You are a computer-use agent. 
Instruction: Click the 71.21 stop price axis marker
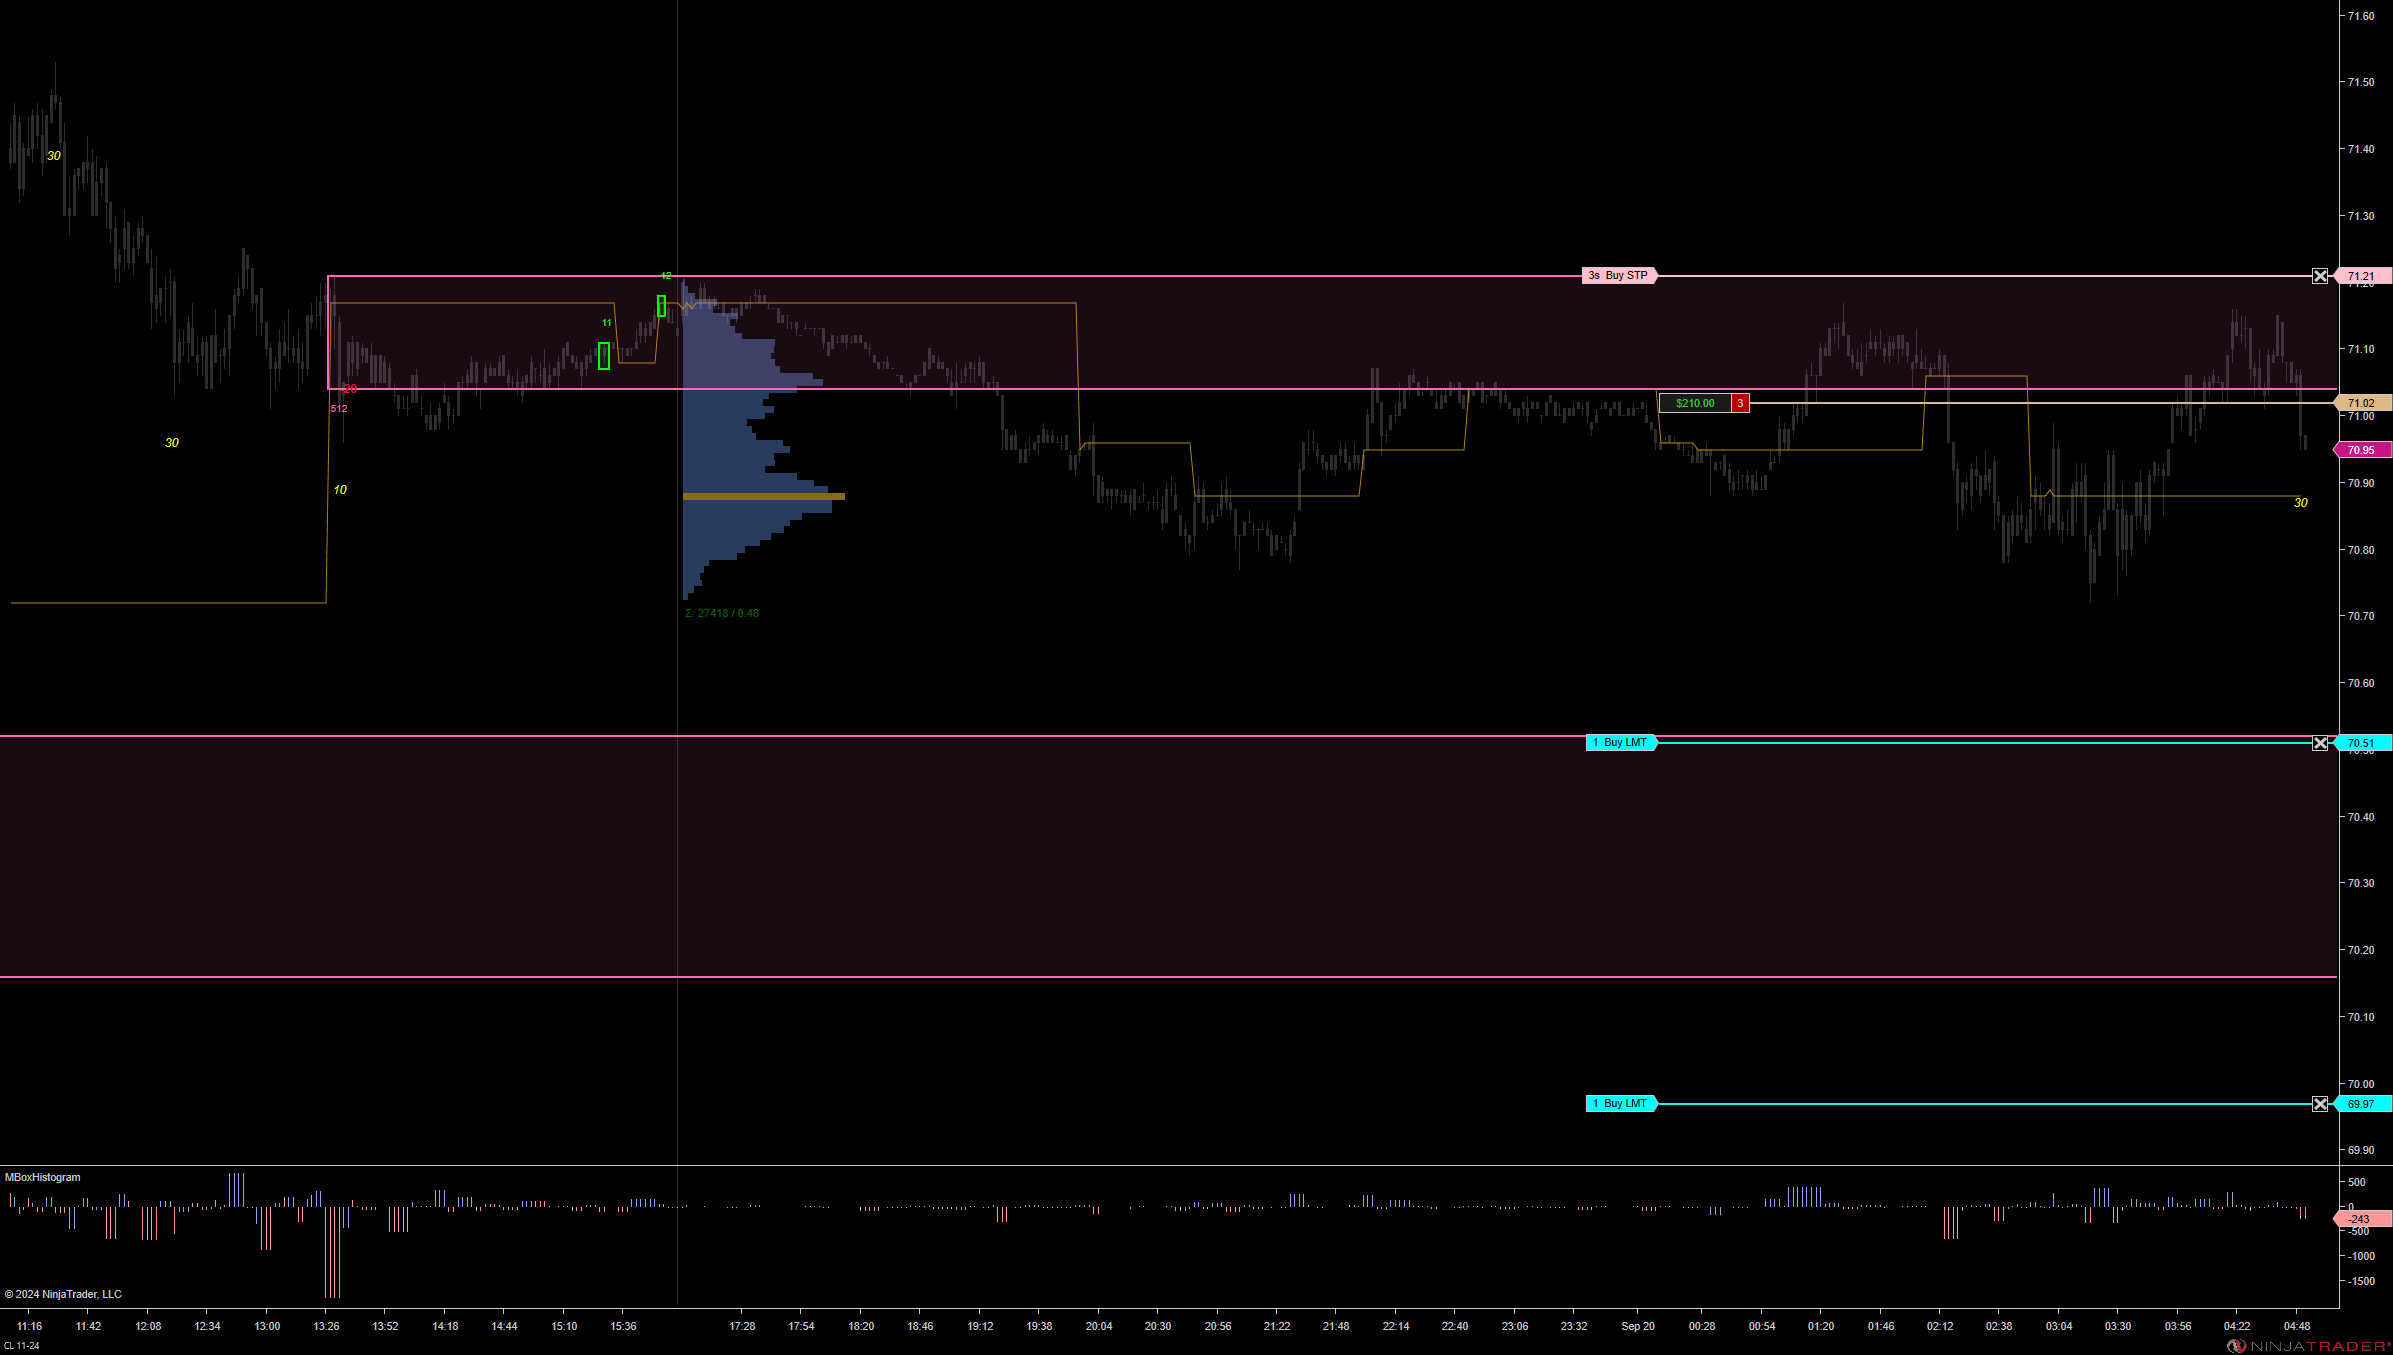2363,276
